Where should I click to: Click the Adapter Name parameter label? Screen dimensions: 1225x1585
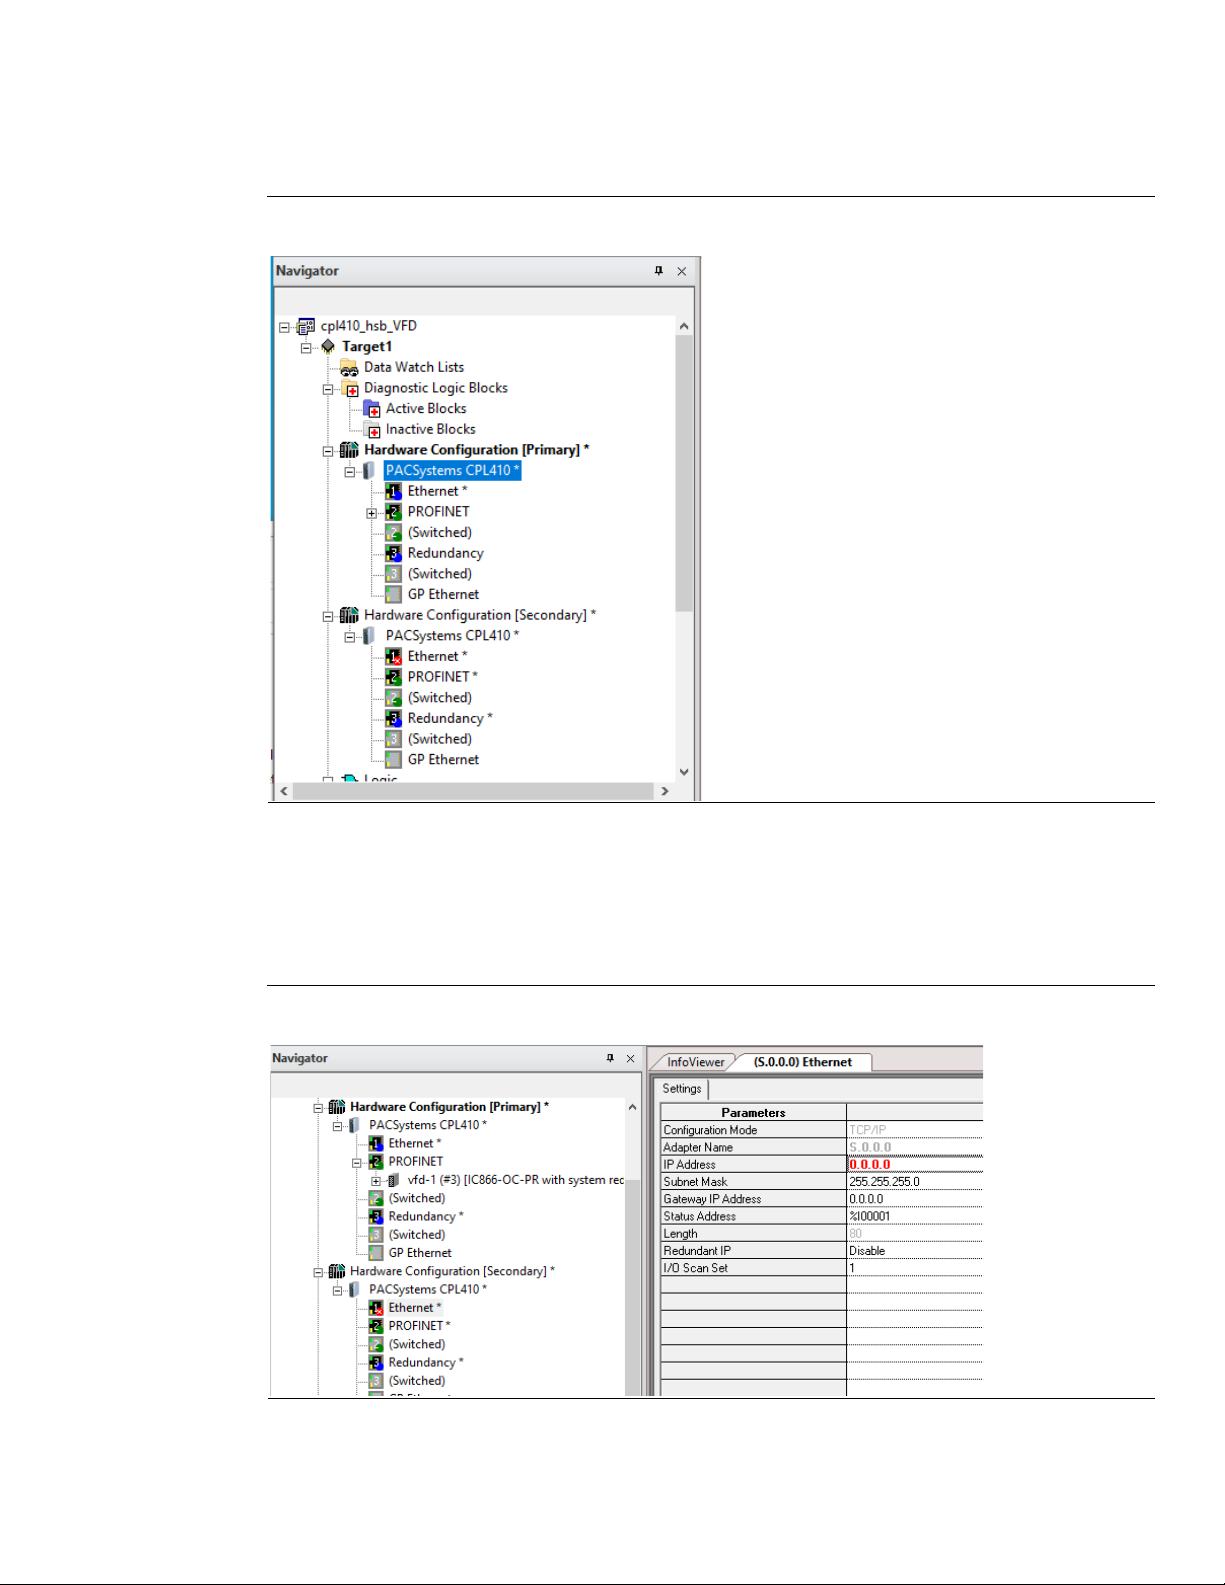pos(698,1147)
